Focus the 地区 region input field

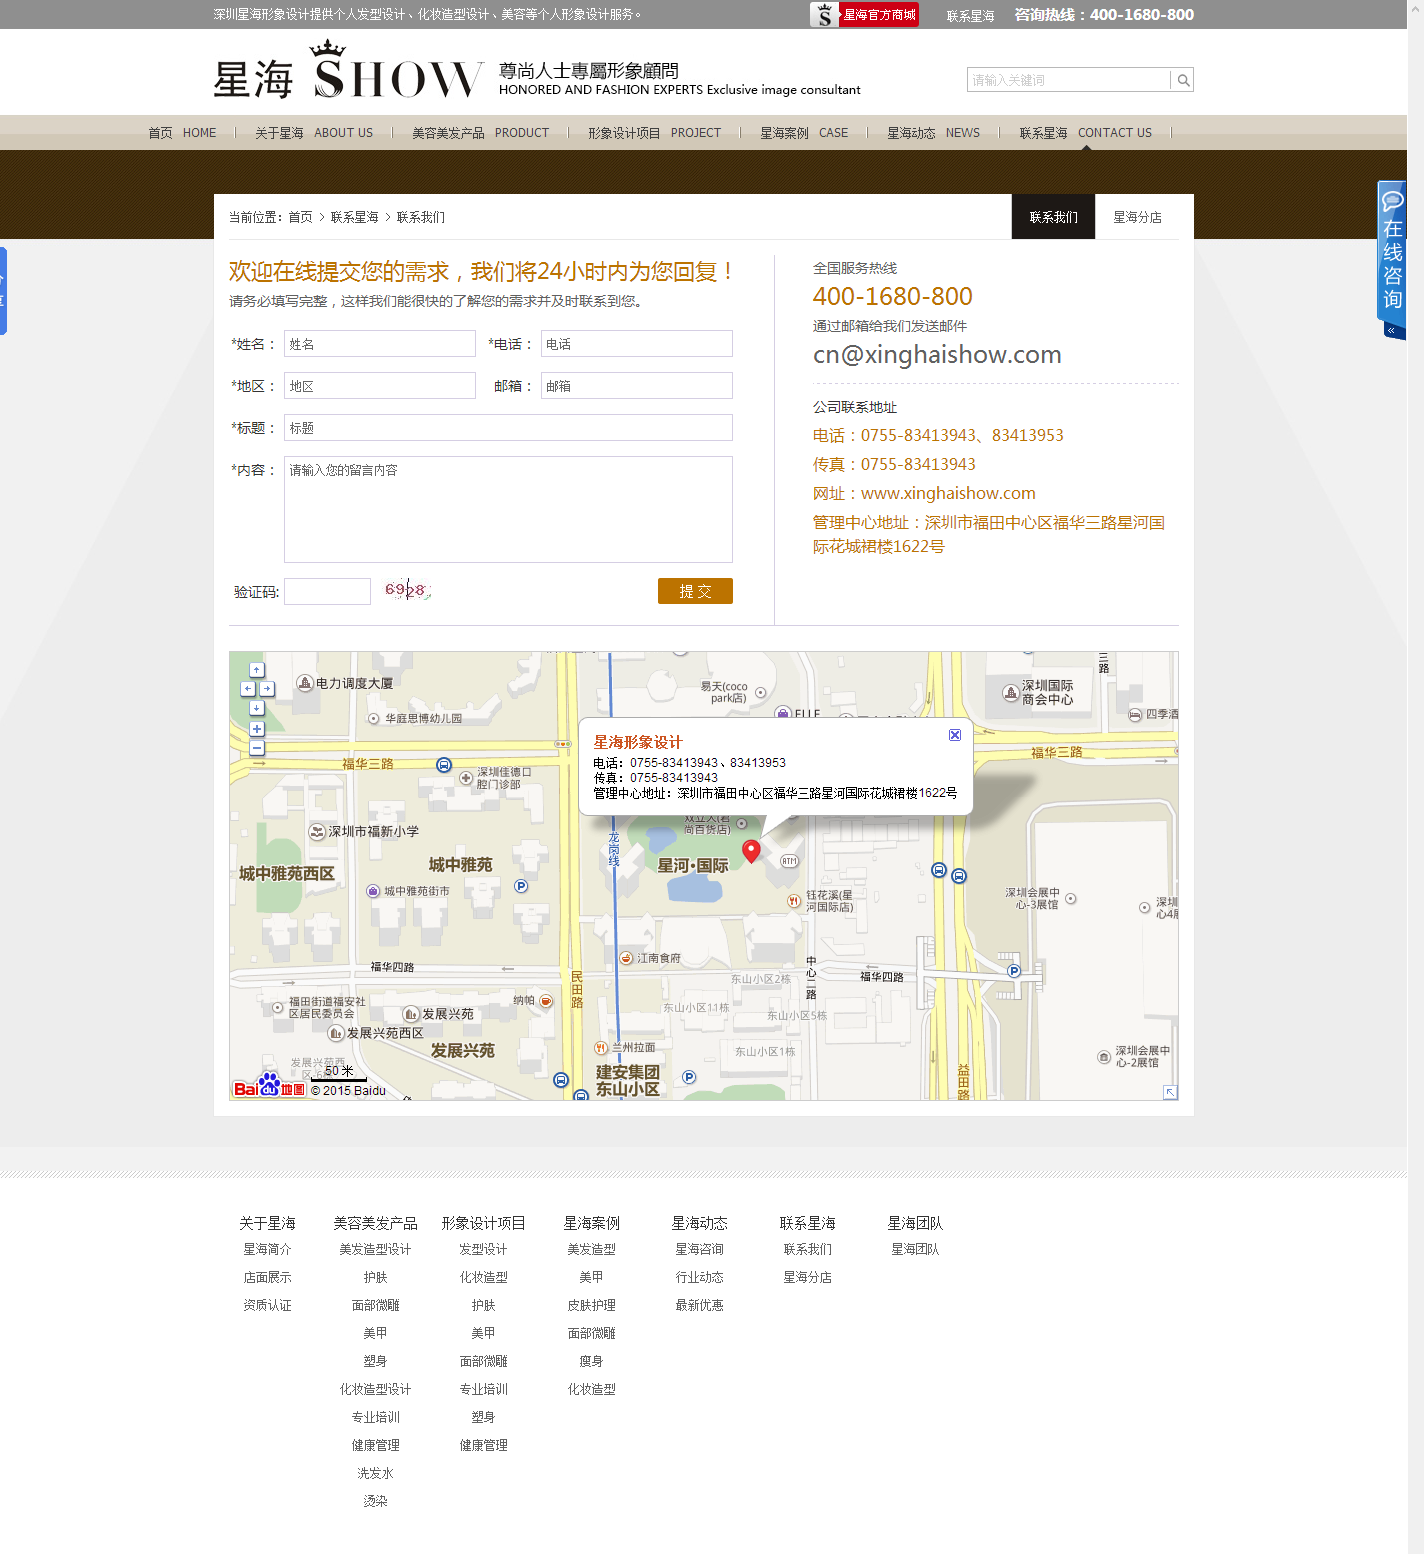click(380, 386)
